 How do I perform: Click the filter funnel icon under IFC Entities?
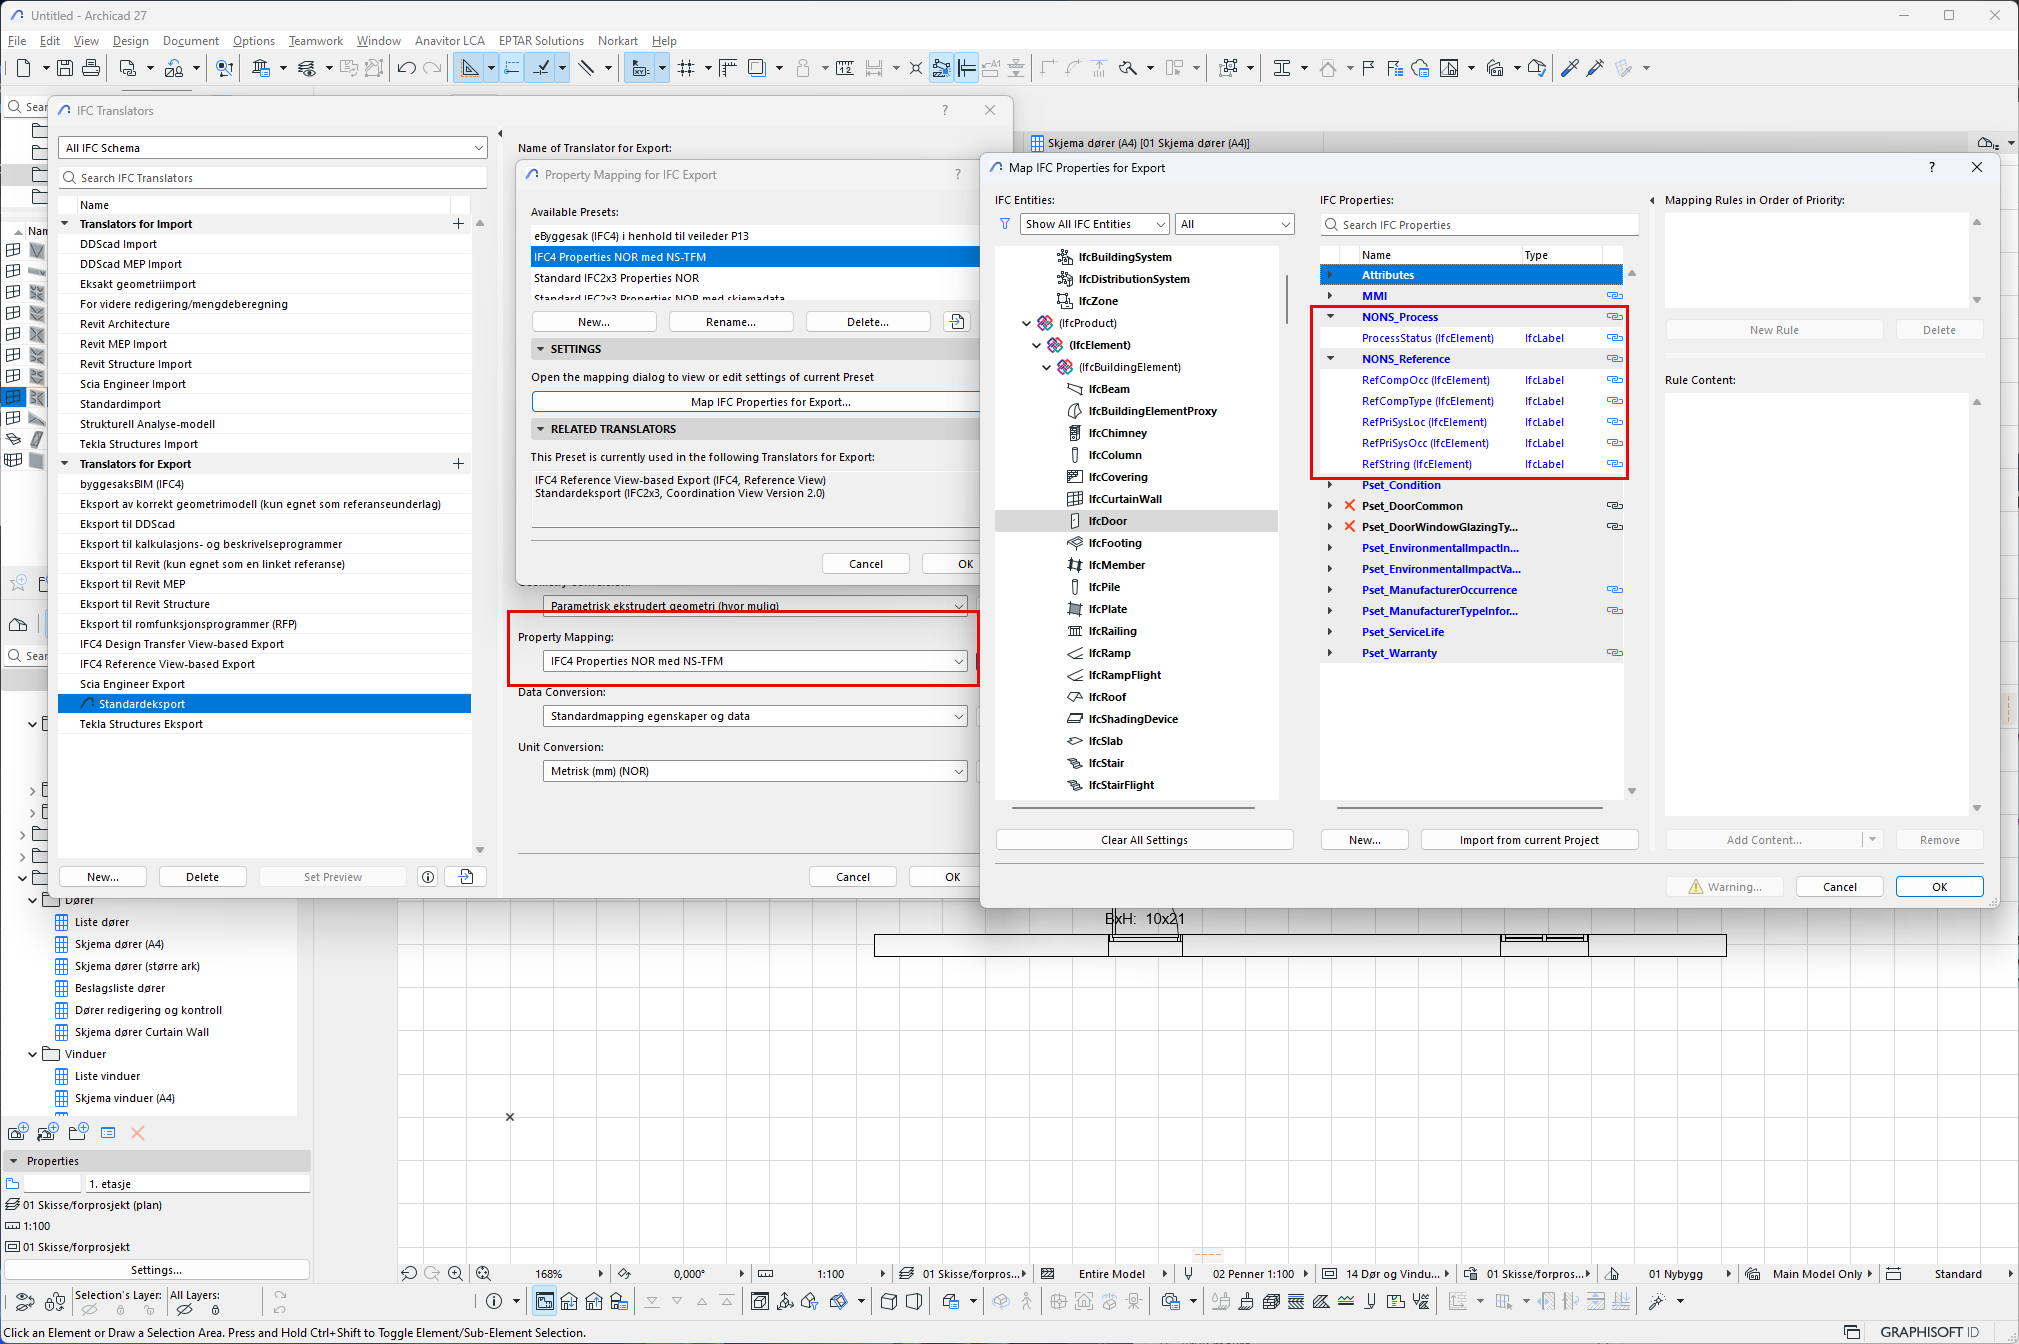coord(1005,224)
